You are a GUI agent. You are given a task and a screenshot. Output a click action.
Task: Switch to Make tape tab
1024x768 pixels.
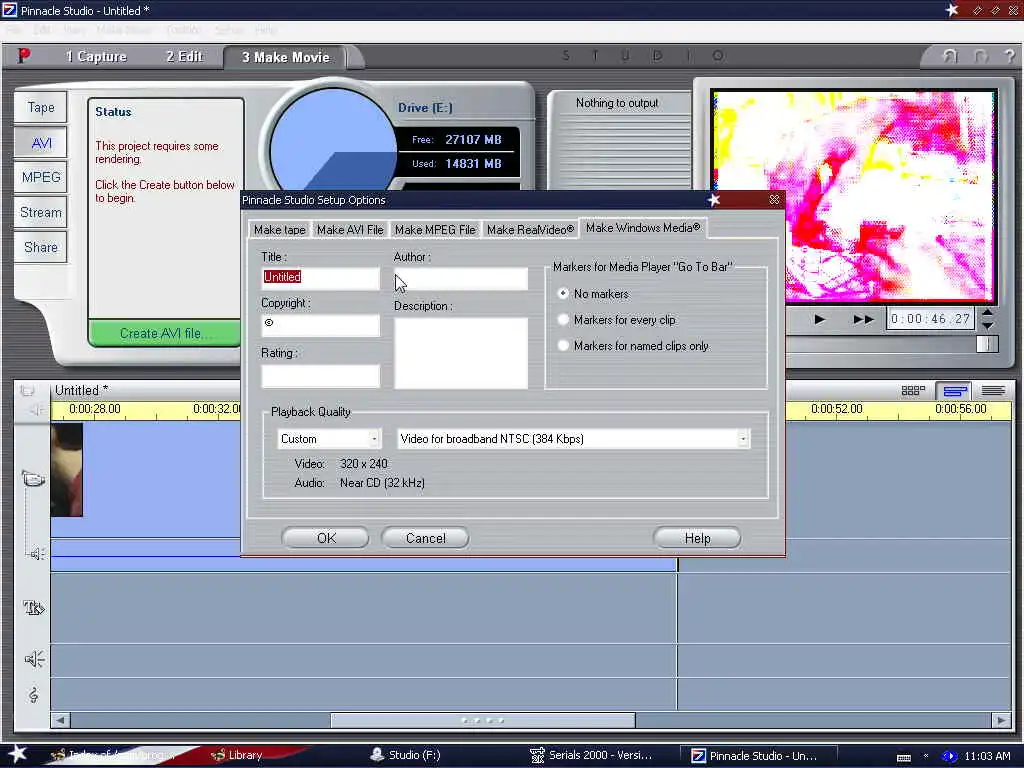(x=280, y=230)
